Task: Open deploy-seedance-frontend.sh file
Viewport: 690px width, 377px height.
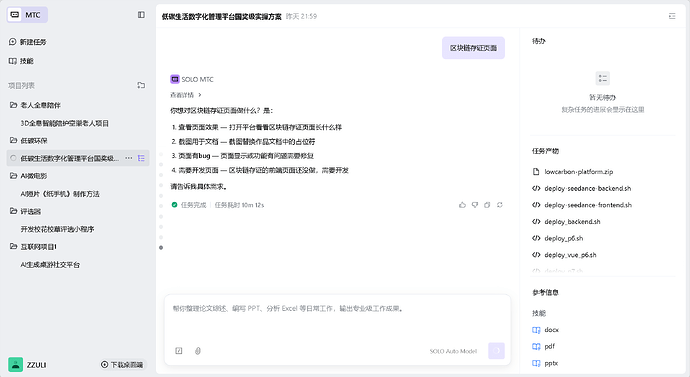Action: pos(582,205)
